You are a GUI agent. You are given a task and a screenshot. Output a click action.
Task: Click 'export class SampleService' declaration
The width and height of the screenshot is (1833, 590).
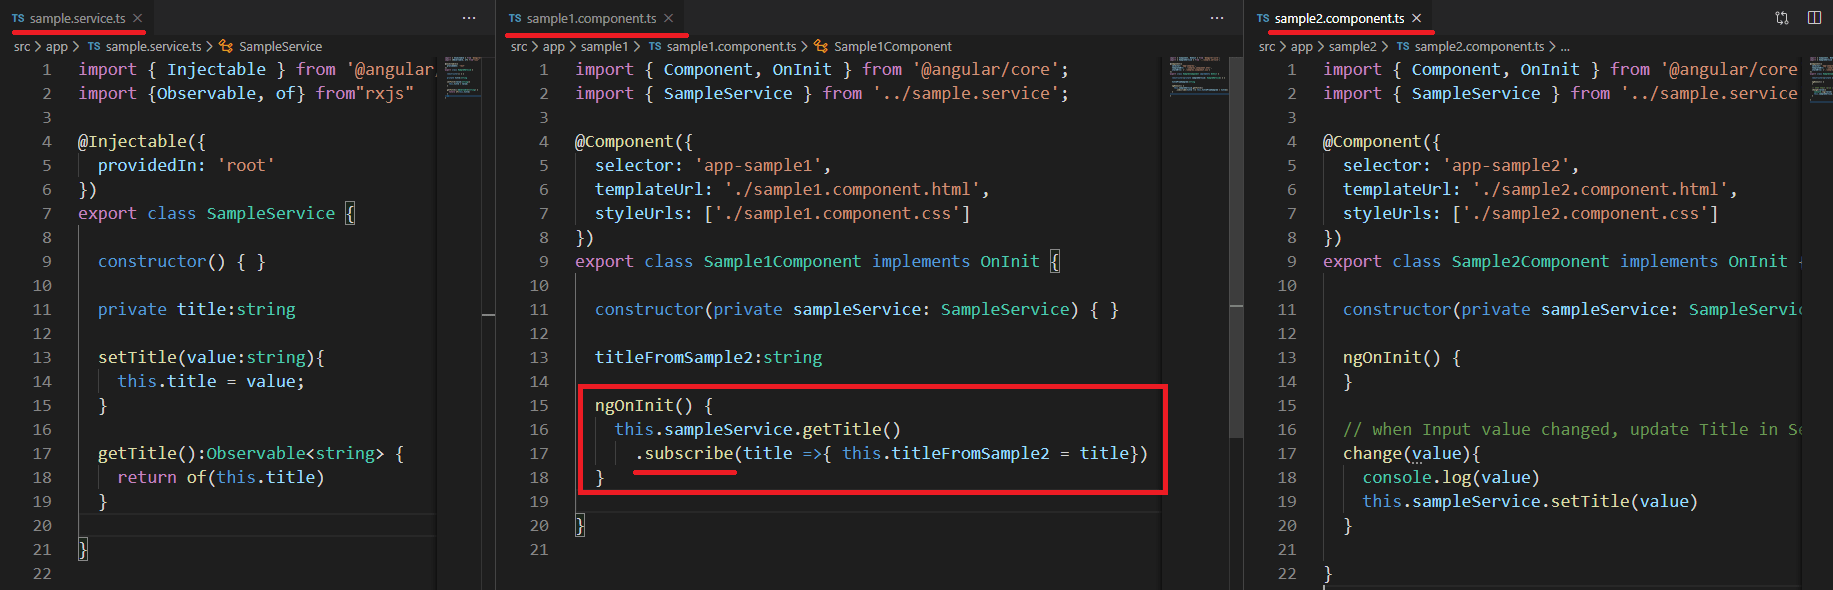pyautogui.click(x=206, y=213)
